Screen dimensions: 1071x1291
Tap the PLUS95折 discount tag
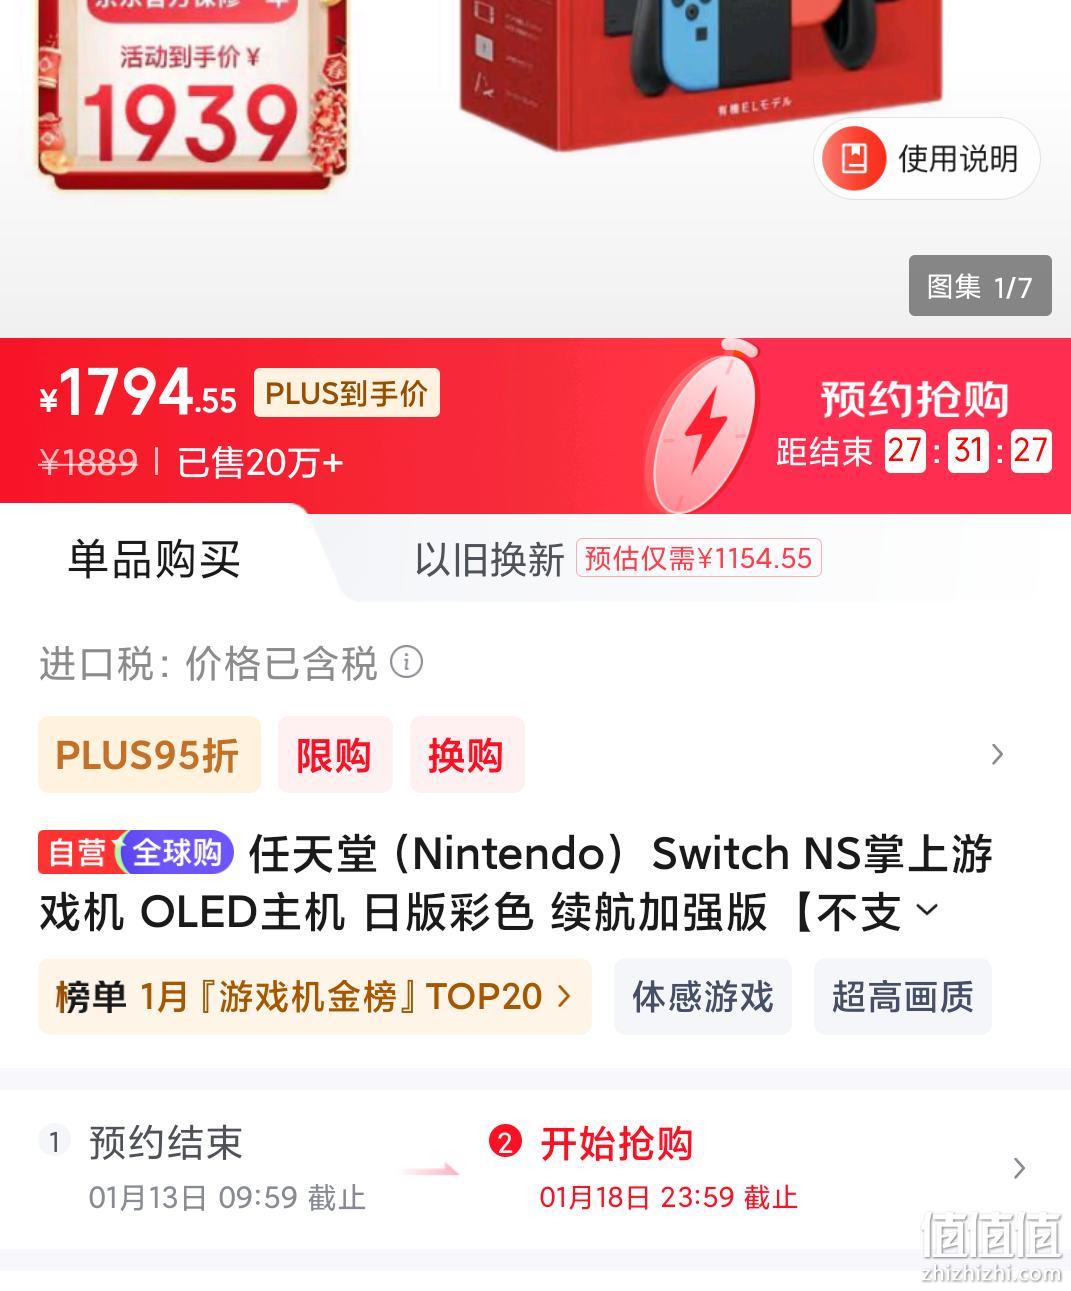[149, 755]
